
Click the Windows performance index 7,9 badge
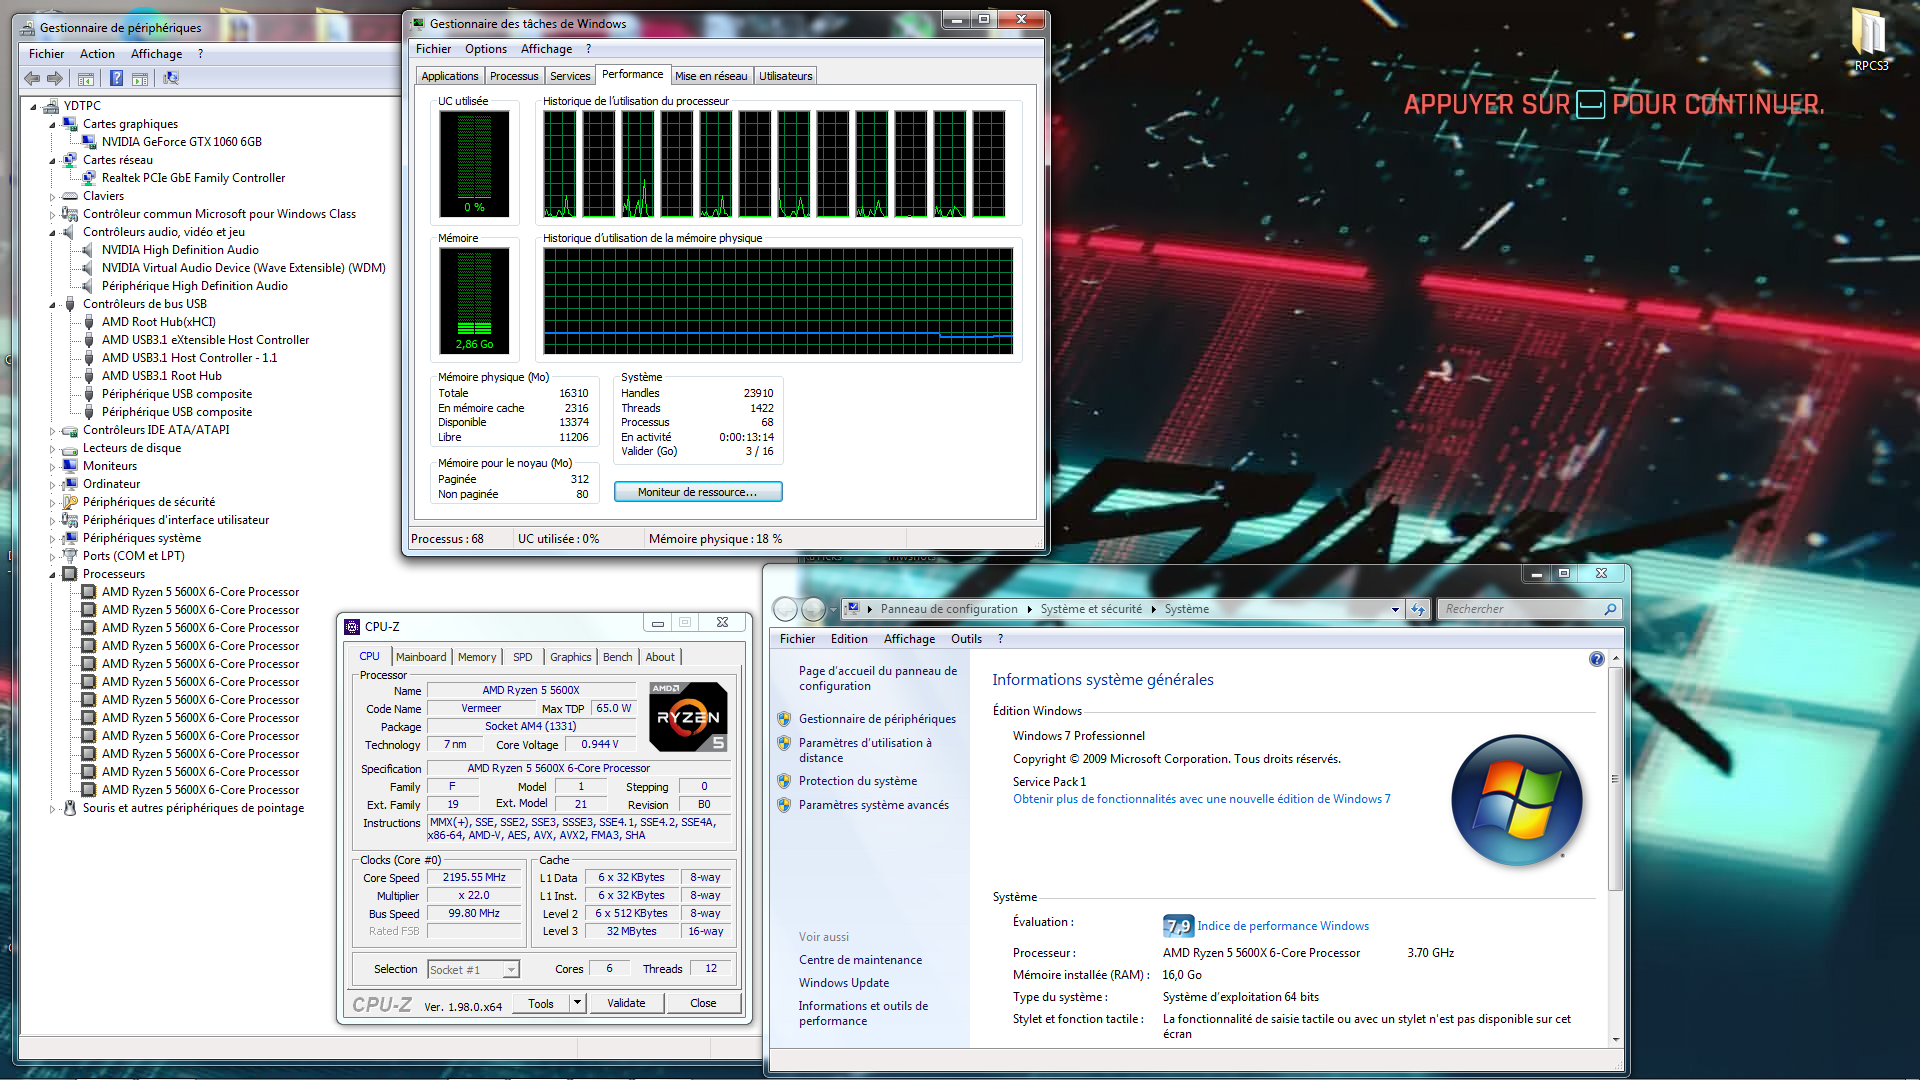(1178, 926)
